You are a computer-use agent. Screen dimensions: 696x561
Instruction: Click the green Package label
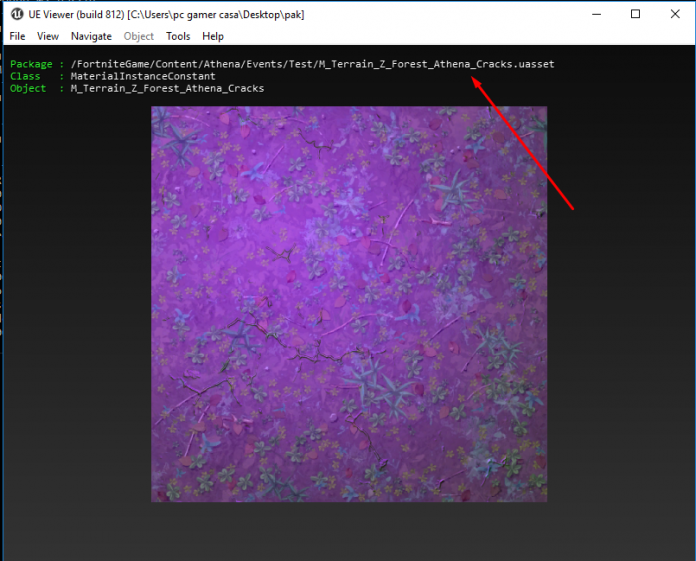click(33, 64)
